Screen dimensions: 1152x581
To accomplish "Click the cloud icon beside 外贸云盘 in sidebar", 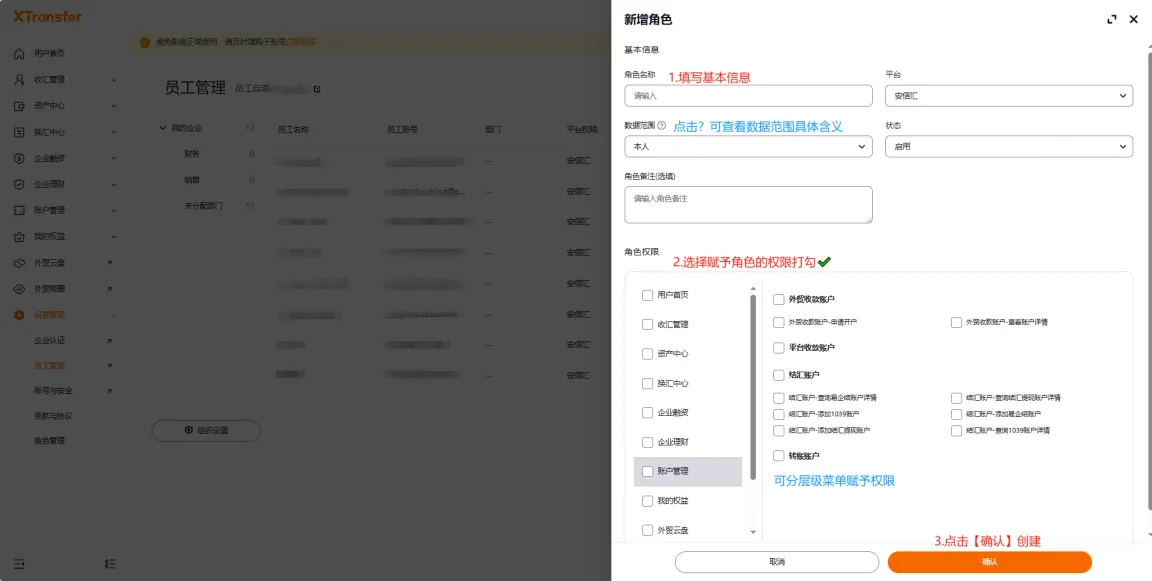I will click(x=19, y=263).
